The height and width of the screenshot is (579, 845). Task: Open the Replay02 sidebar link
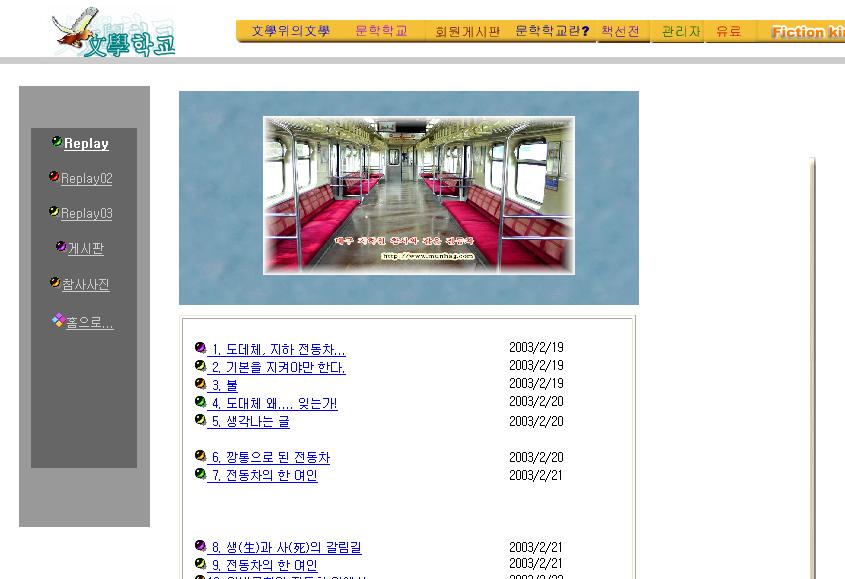(x=86, y=179)
